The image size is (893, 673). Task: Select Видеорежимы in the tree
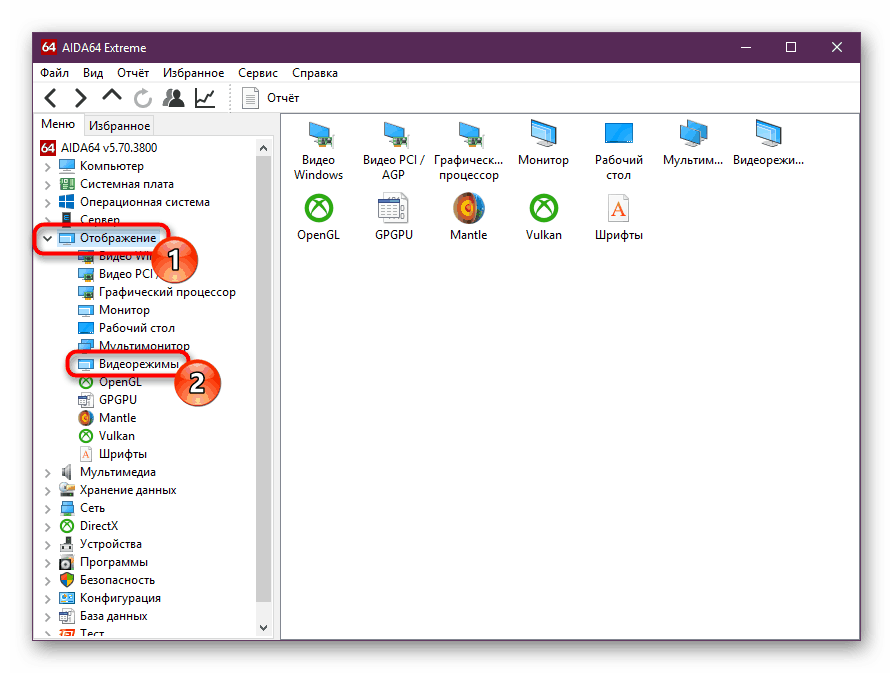tap(128, 364)
